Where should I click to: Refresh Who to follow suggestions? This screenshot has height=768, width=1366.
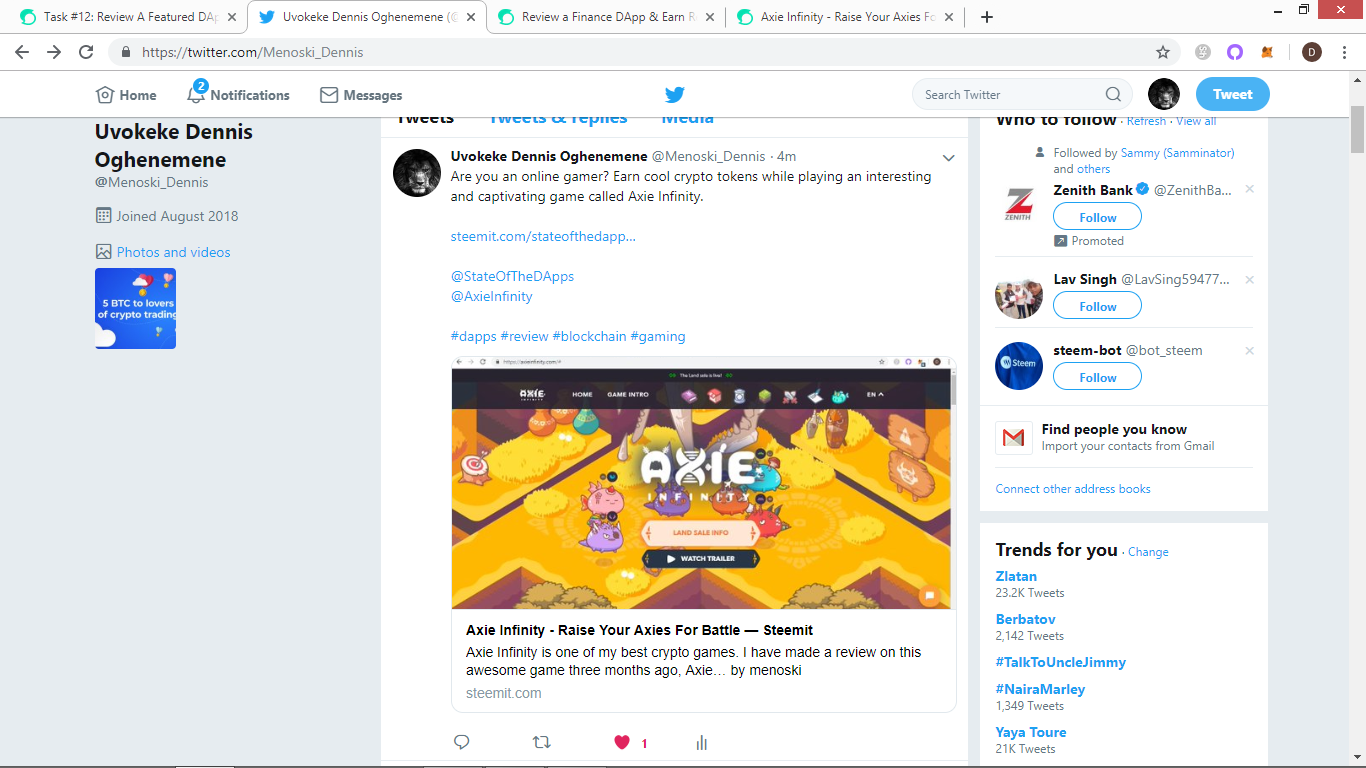(1146, 121)
